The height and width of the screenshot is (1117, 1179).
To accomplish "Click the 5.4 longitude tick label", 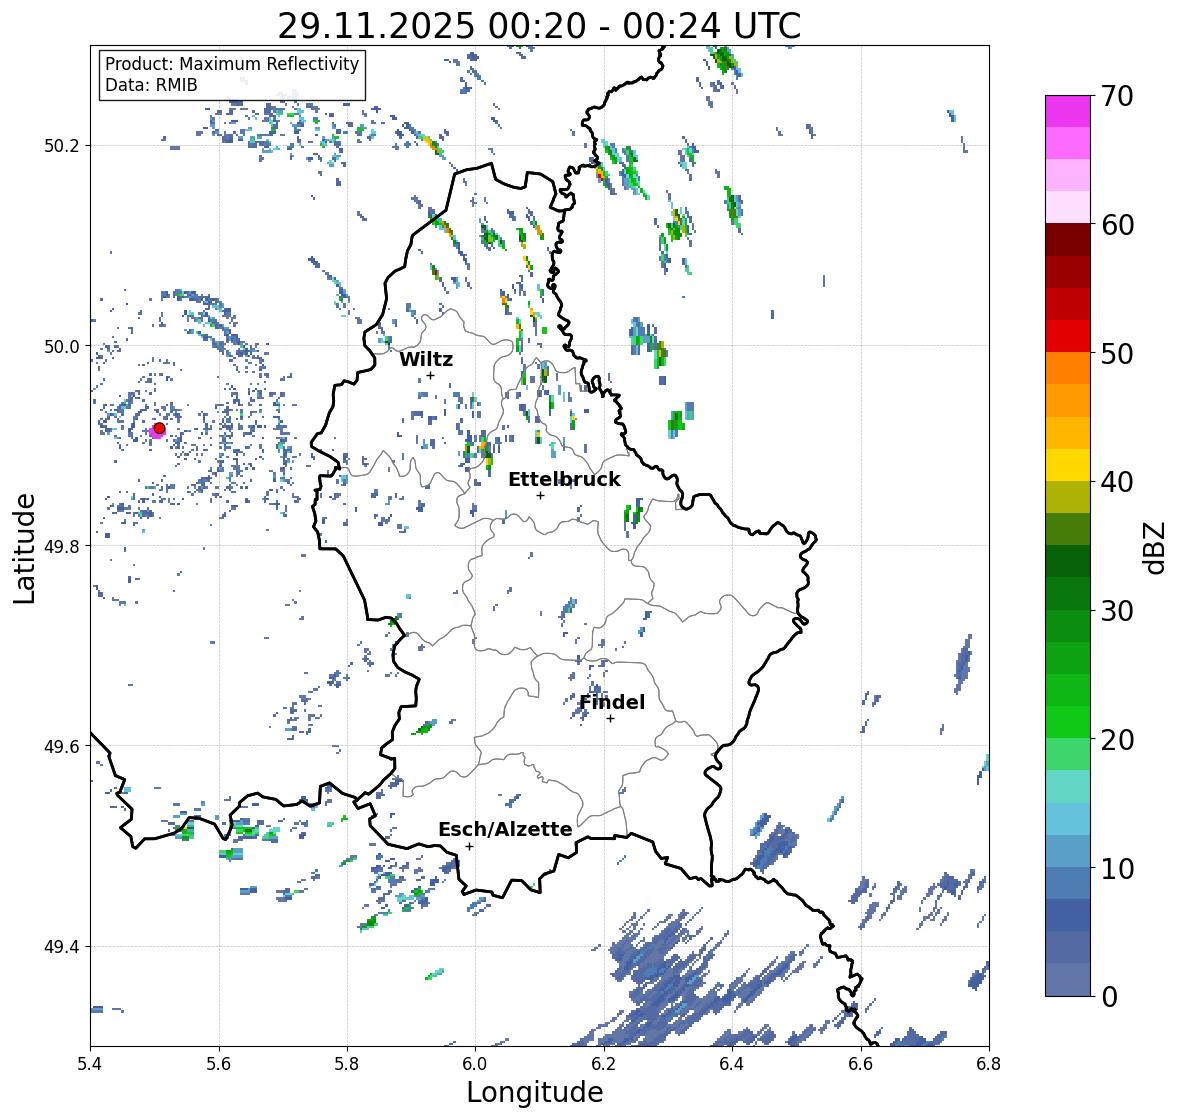I will tap(90, 1064).
